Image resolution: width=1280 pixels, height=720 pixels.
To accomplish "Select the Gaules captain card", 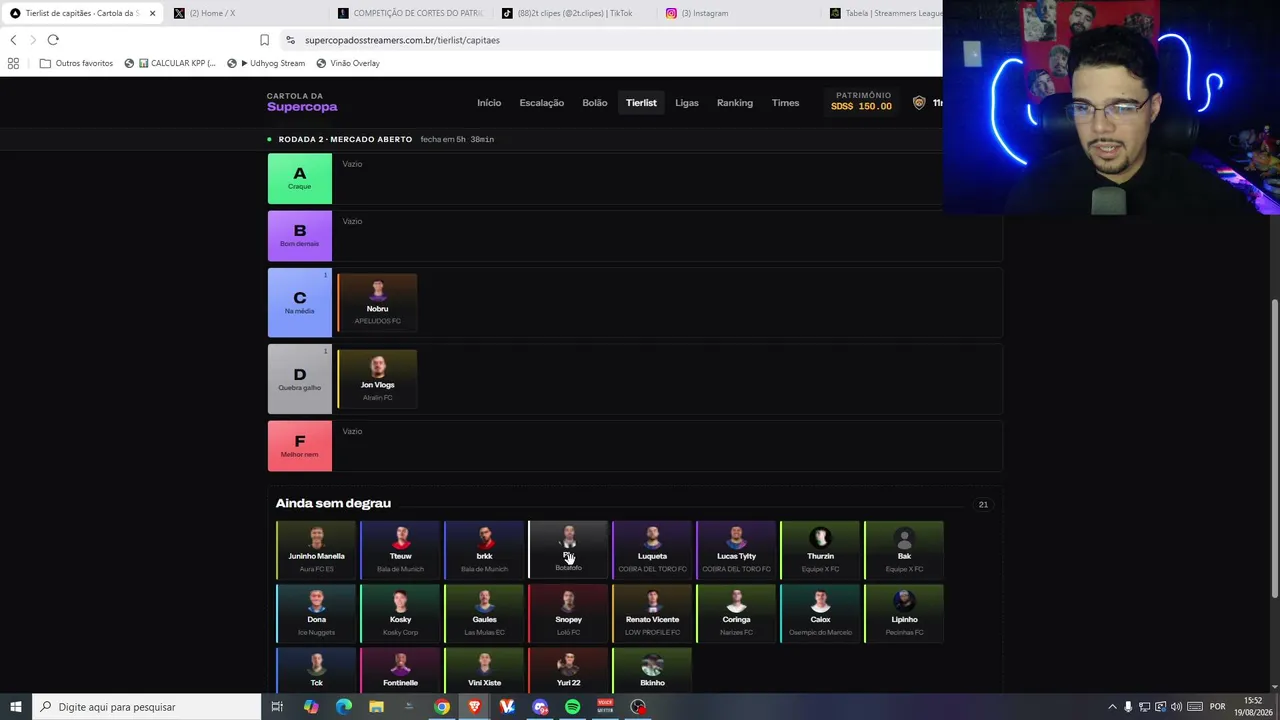I will coord(484,613).
